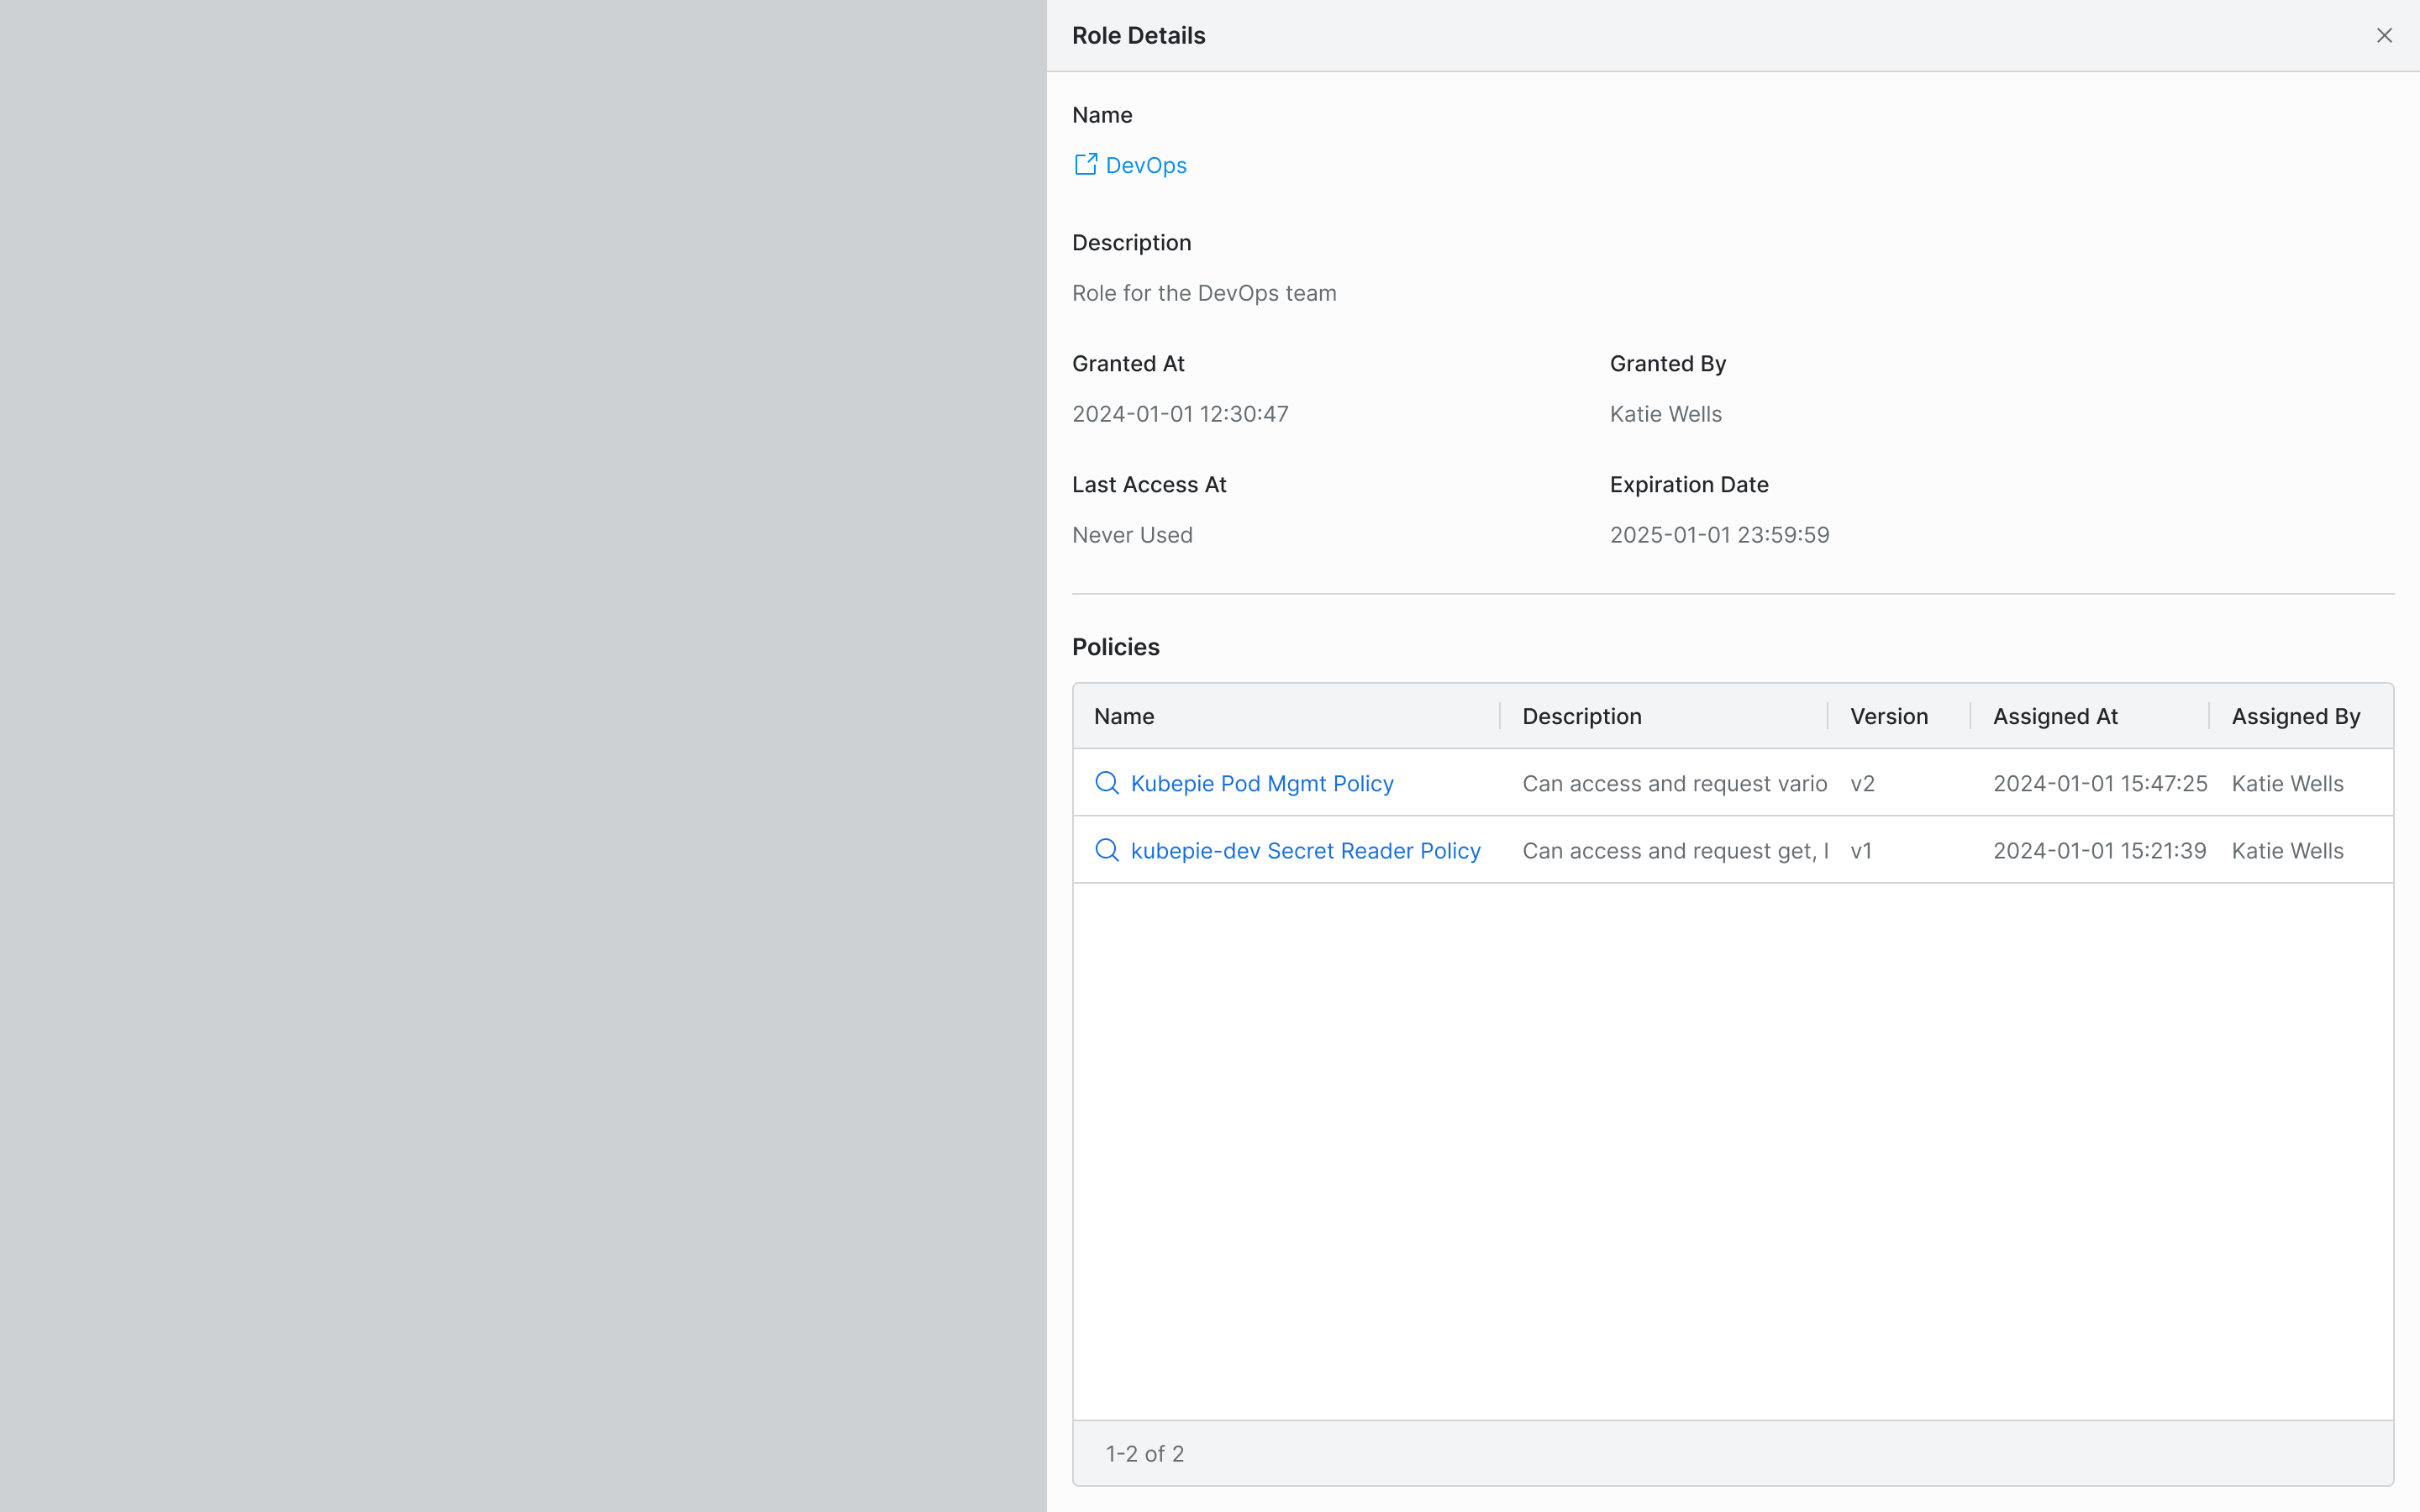Click the magnifier icon for Kubepie Pod Mgmt Policy
This screenshot has width=2420, height=1512.
coord(1107,783)
